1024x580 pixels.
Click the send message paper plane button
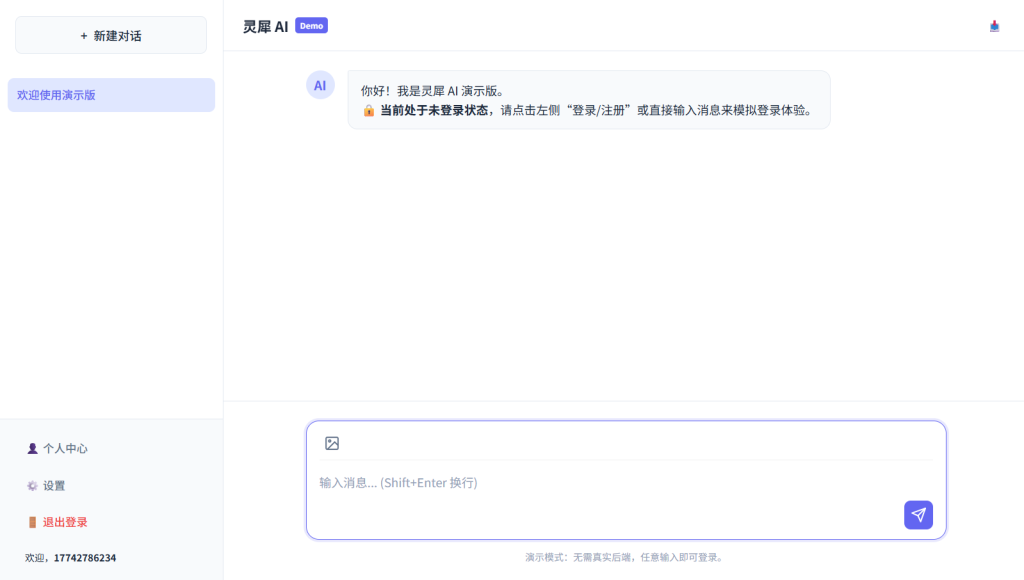click(918, 515)
